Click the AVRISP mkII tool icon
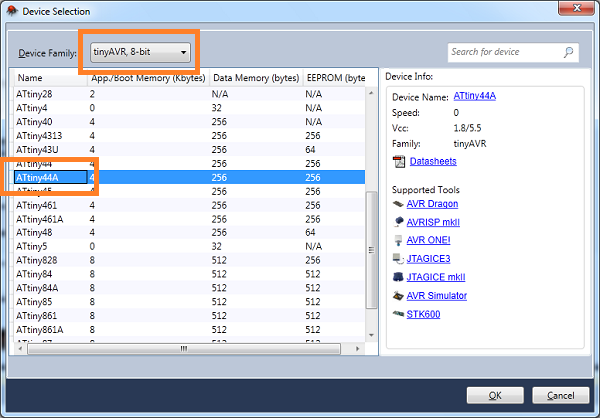Image resolution: width=600 pixels, height=418 pixels. tap(398, 222)
